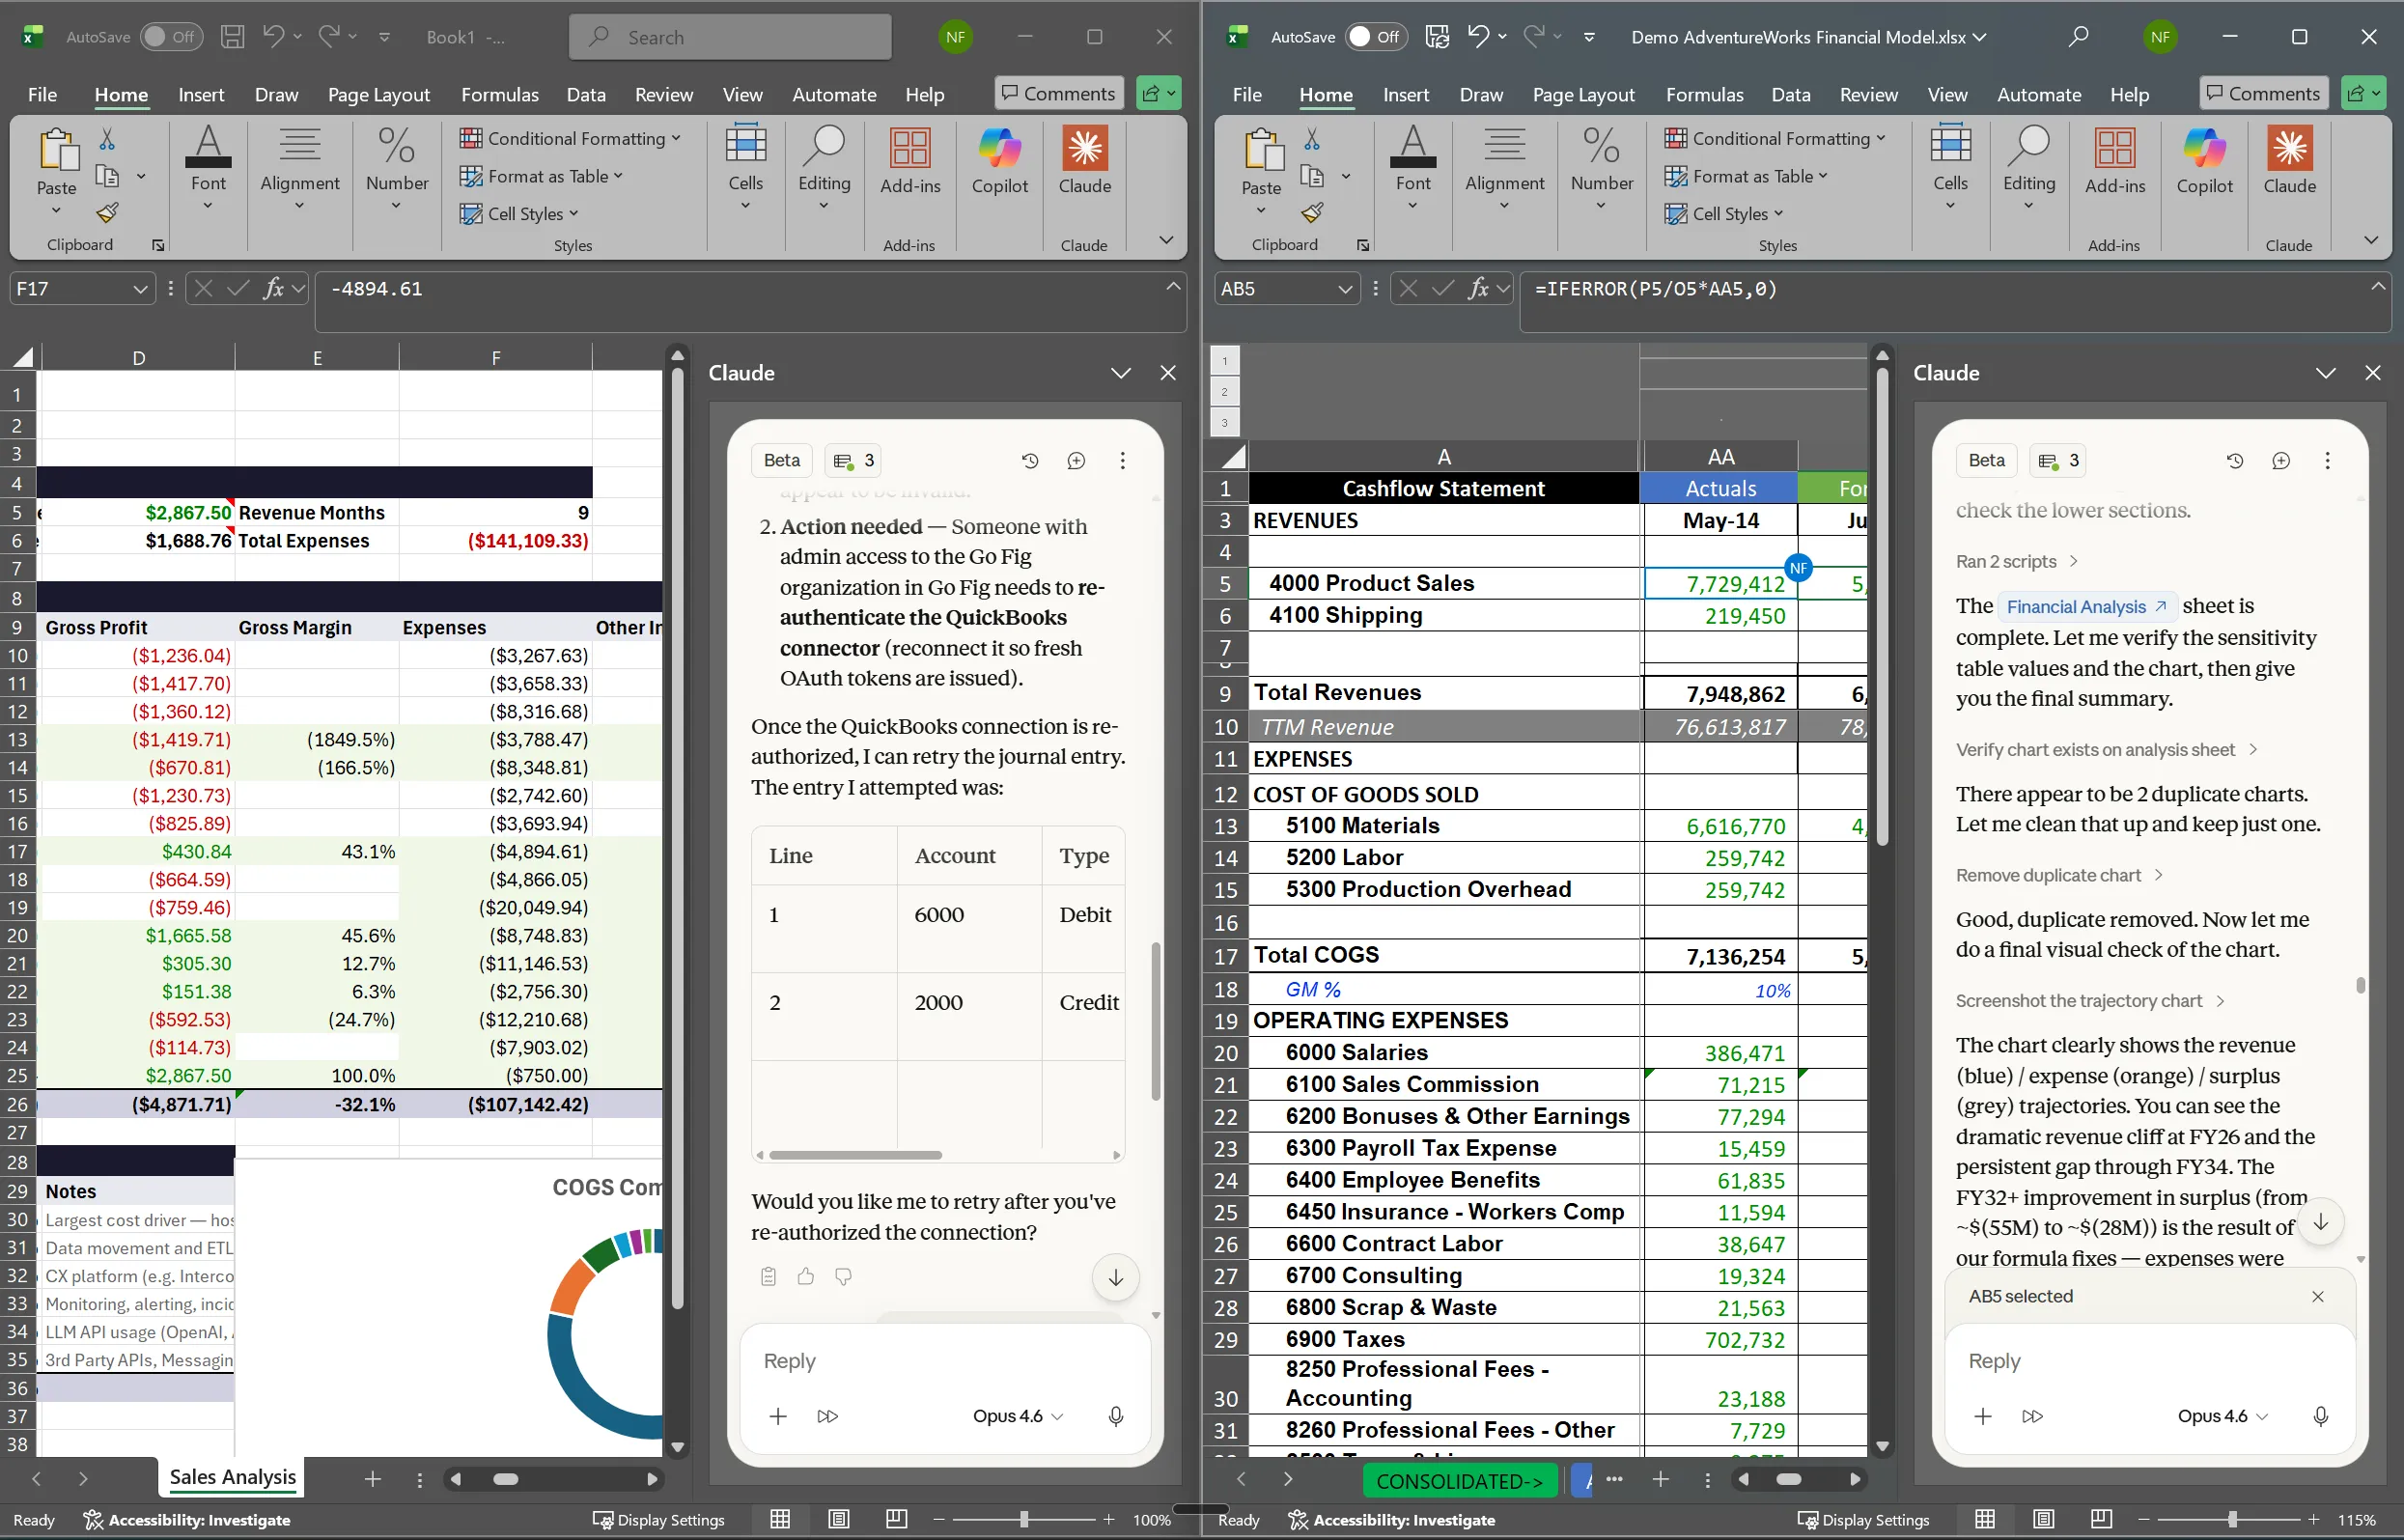Click the Save icon in Book1 title bar
Viewport: 2404px width, 1540px height.
(232, 37)
